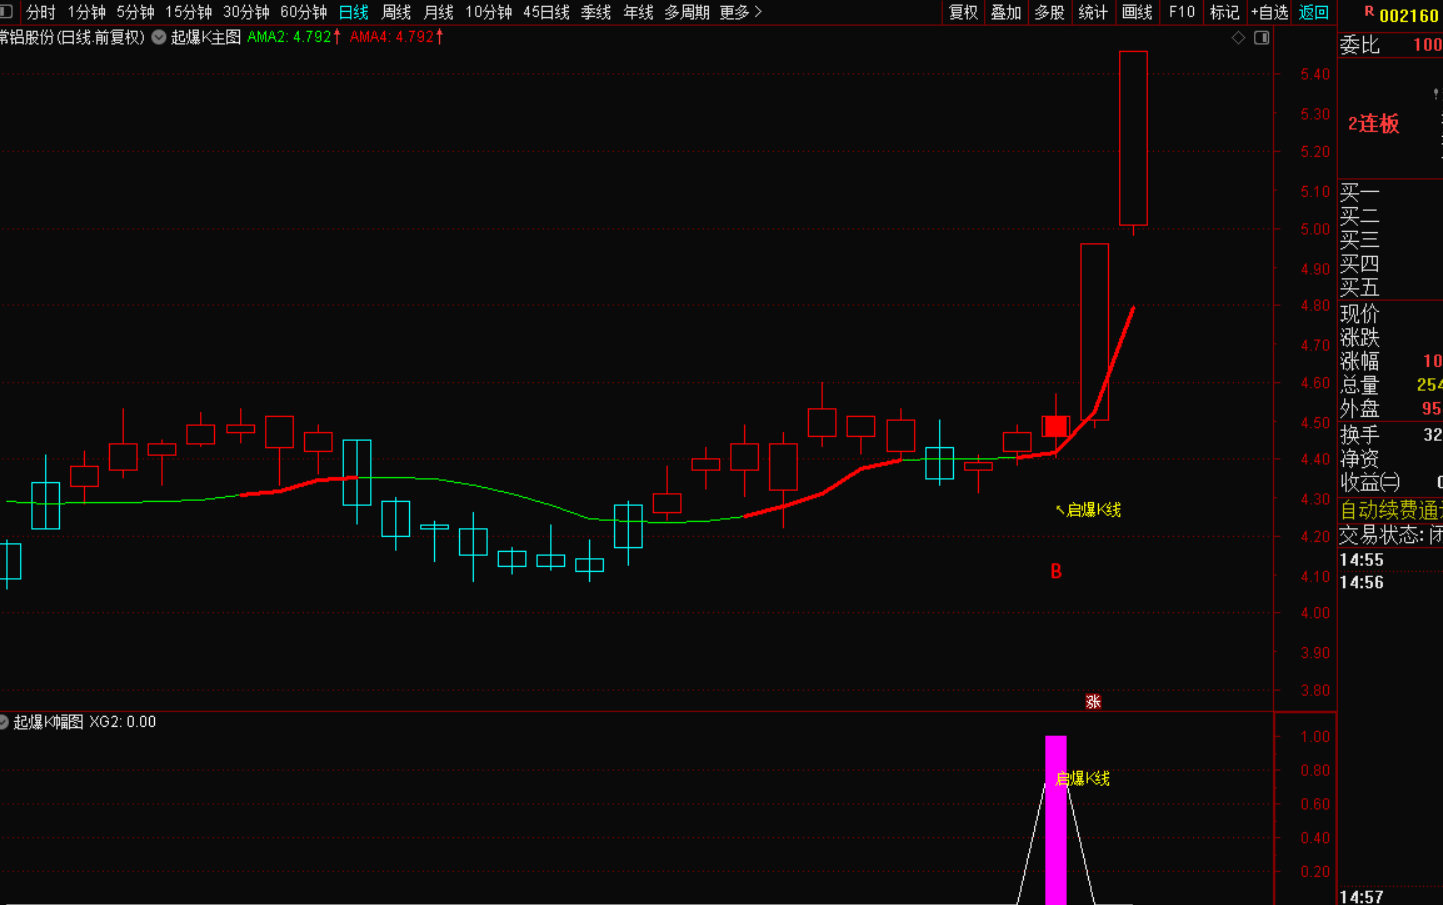The width and height of the screenshot is (1443, 905).
Task: Click the red B buy signal marker
Action: click(1056, 571)
